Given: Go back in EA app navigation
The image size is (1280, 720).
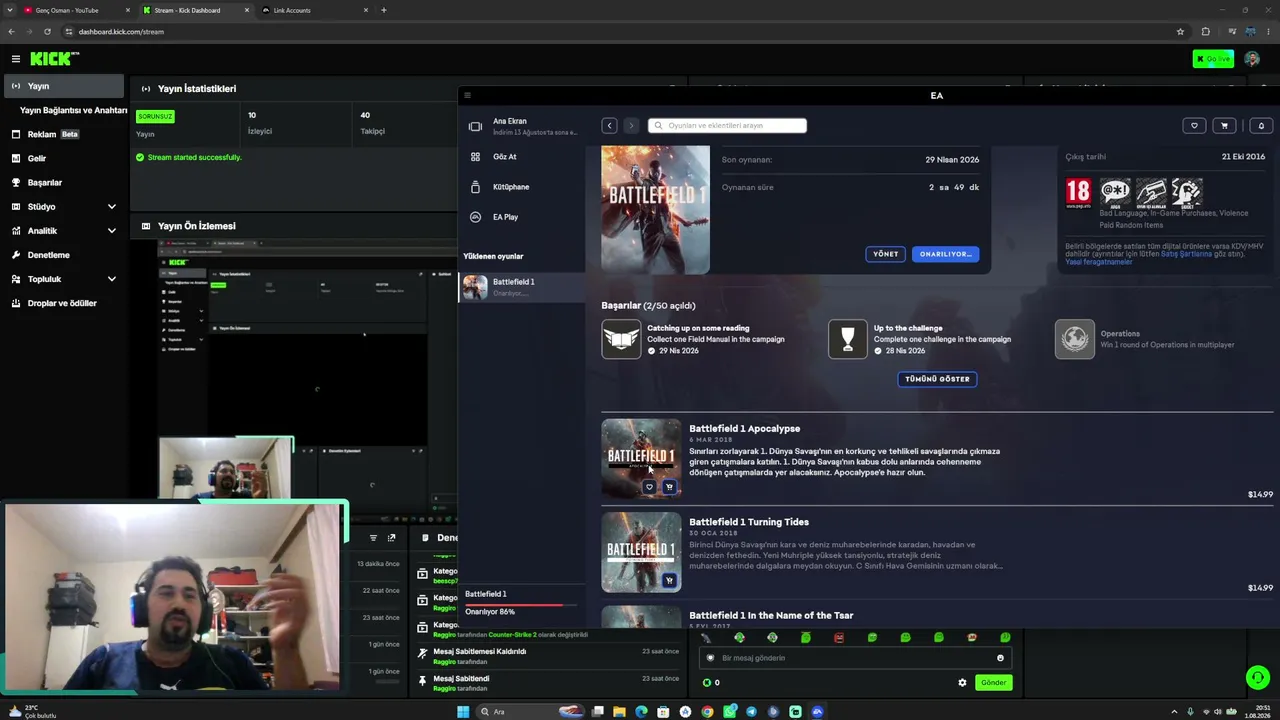Looking at the screenshot, I should click(609, 125).
